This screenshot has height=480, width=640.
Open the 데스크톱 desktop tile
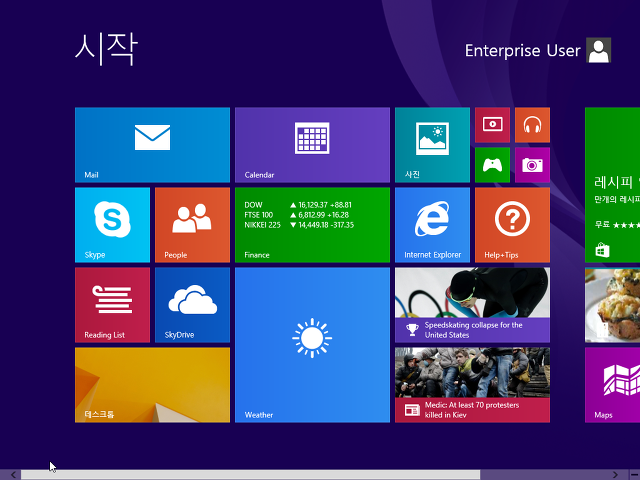coord(152,385)
